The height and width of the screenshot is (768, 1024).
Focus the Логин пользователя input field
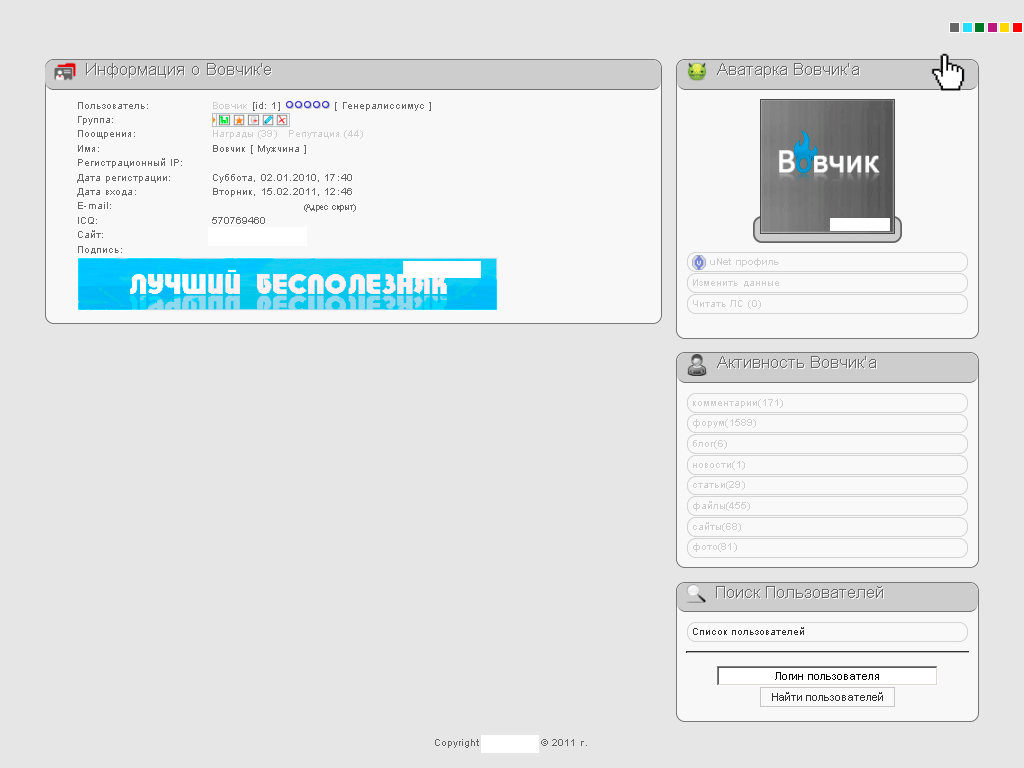827,676
